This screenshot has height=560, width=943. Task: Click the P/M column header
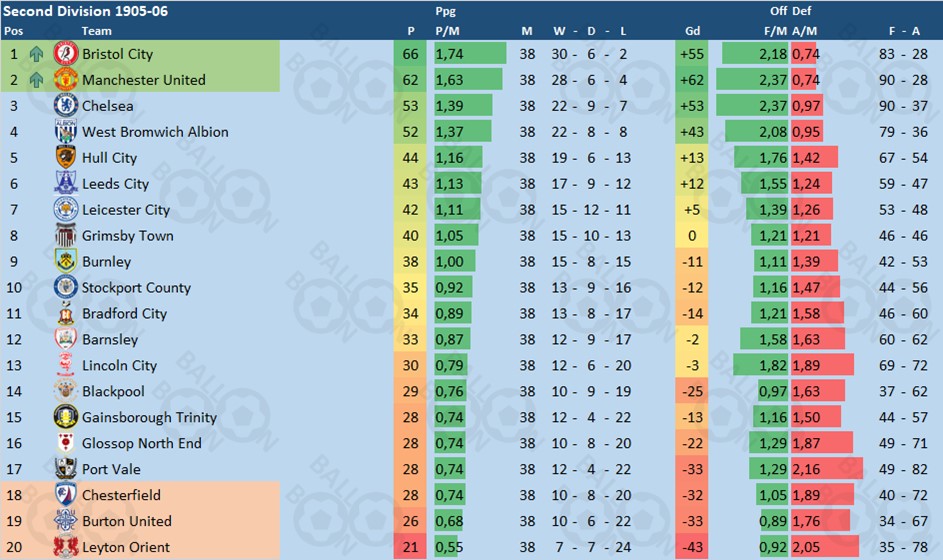[447, 31]
